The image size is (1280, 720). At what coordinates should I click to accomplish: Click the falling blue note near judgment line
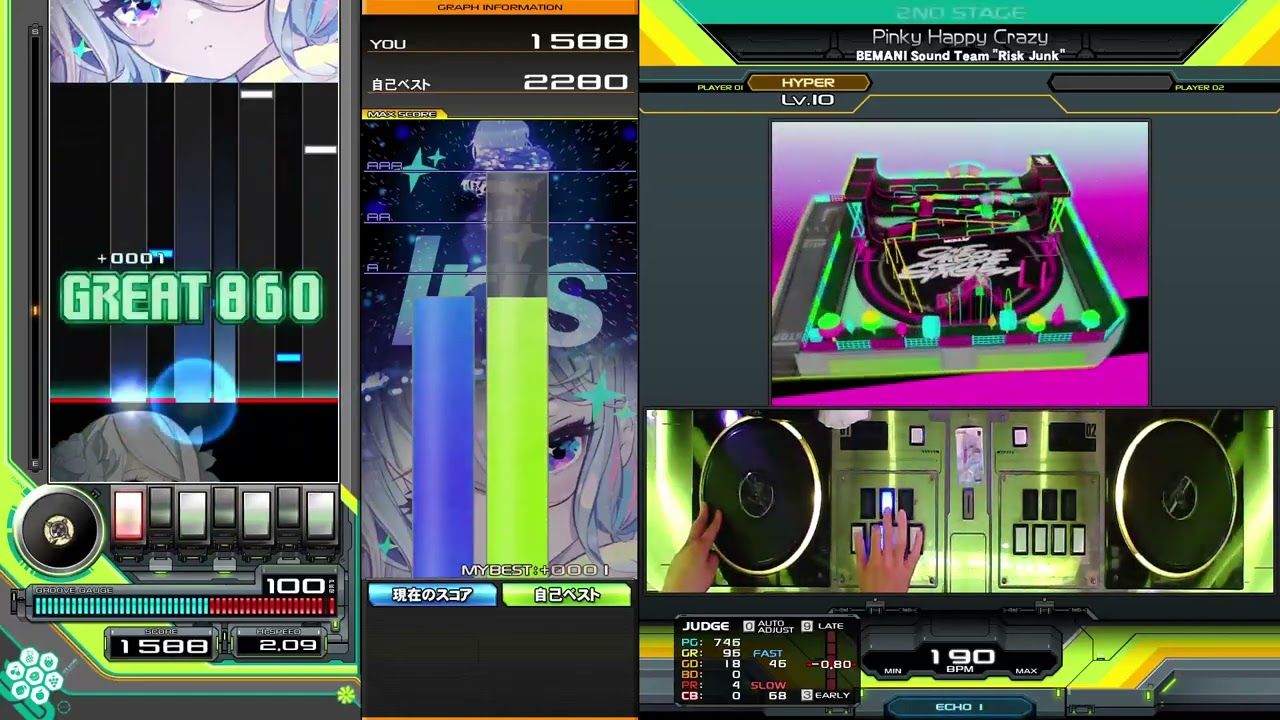click(x=288, y=357)
